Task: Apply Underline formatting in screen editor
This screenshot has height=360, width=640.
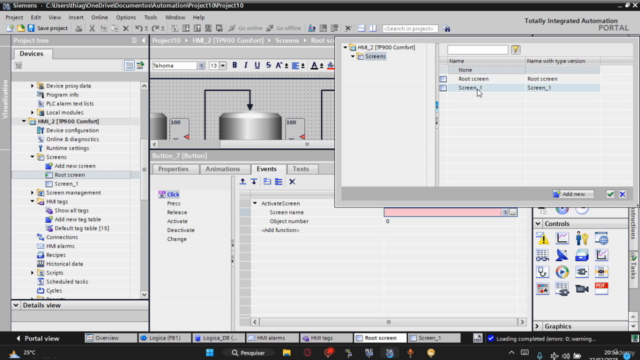Action: click(x=257, y=65)
